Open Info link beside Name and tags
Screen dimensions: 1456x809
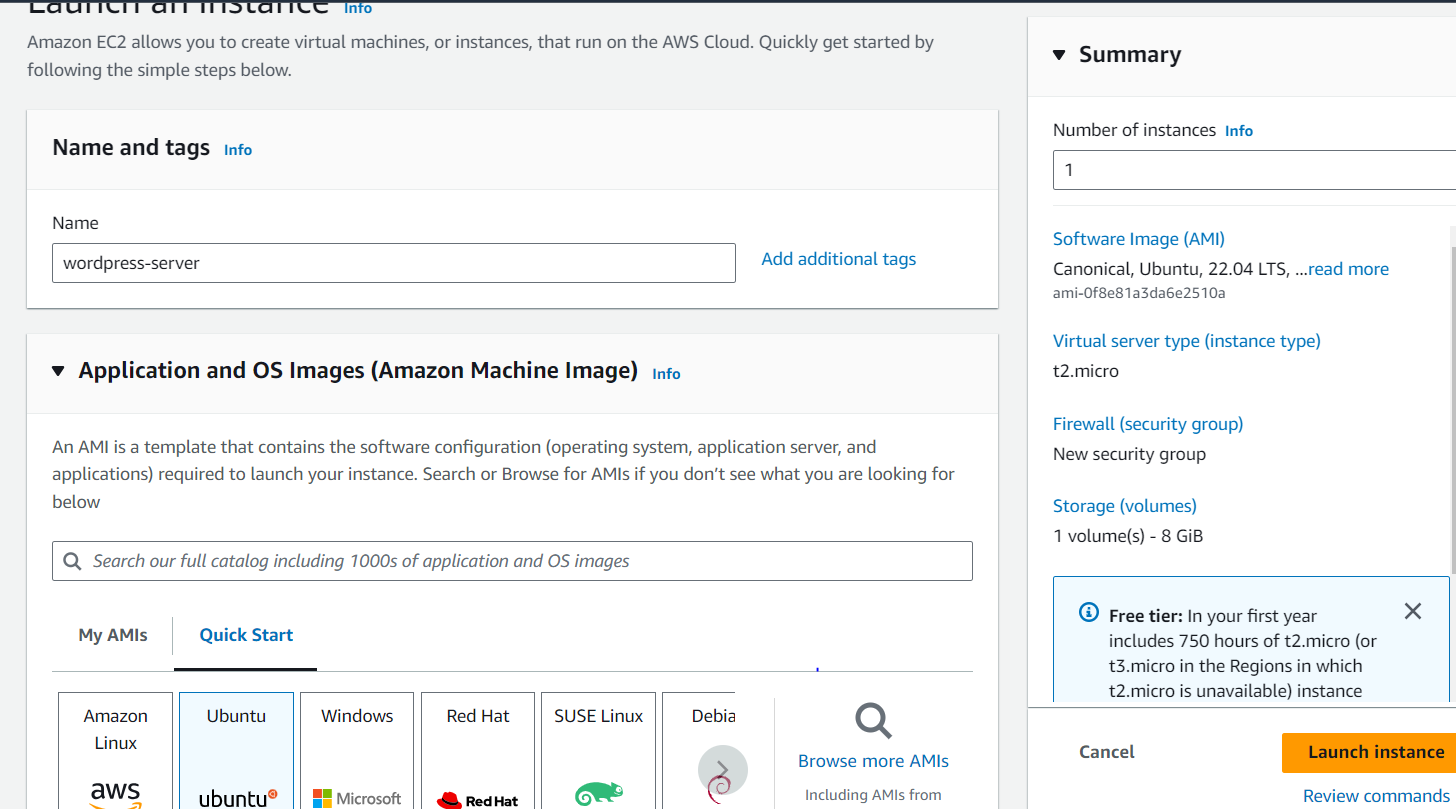click(x=238, y=150)
